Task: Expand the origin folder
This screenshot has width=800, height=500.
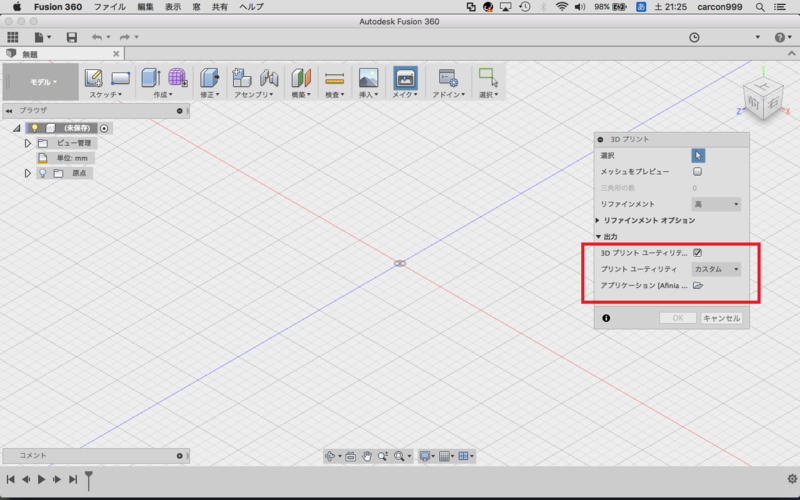Action: pos(28,173)
